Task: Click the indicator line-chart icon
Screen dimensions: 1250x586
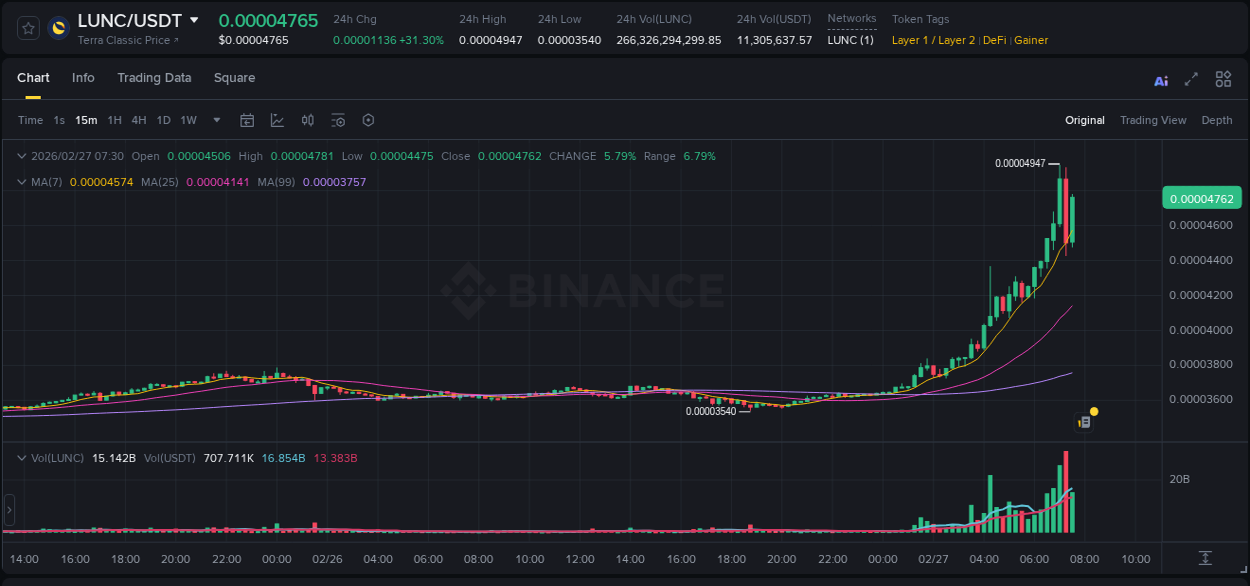Action: point(277,120)
